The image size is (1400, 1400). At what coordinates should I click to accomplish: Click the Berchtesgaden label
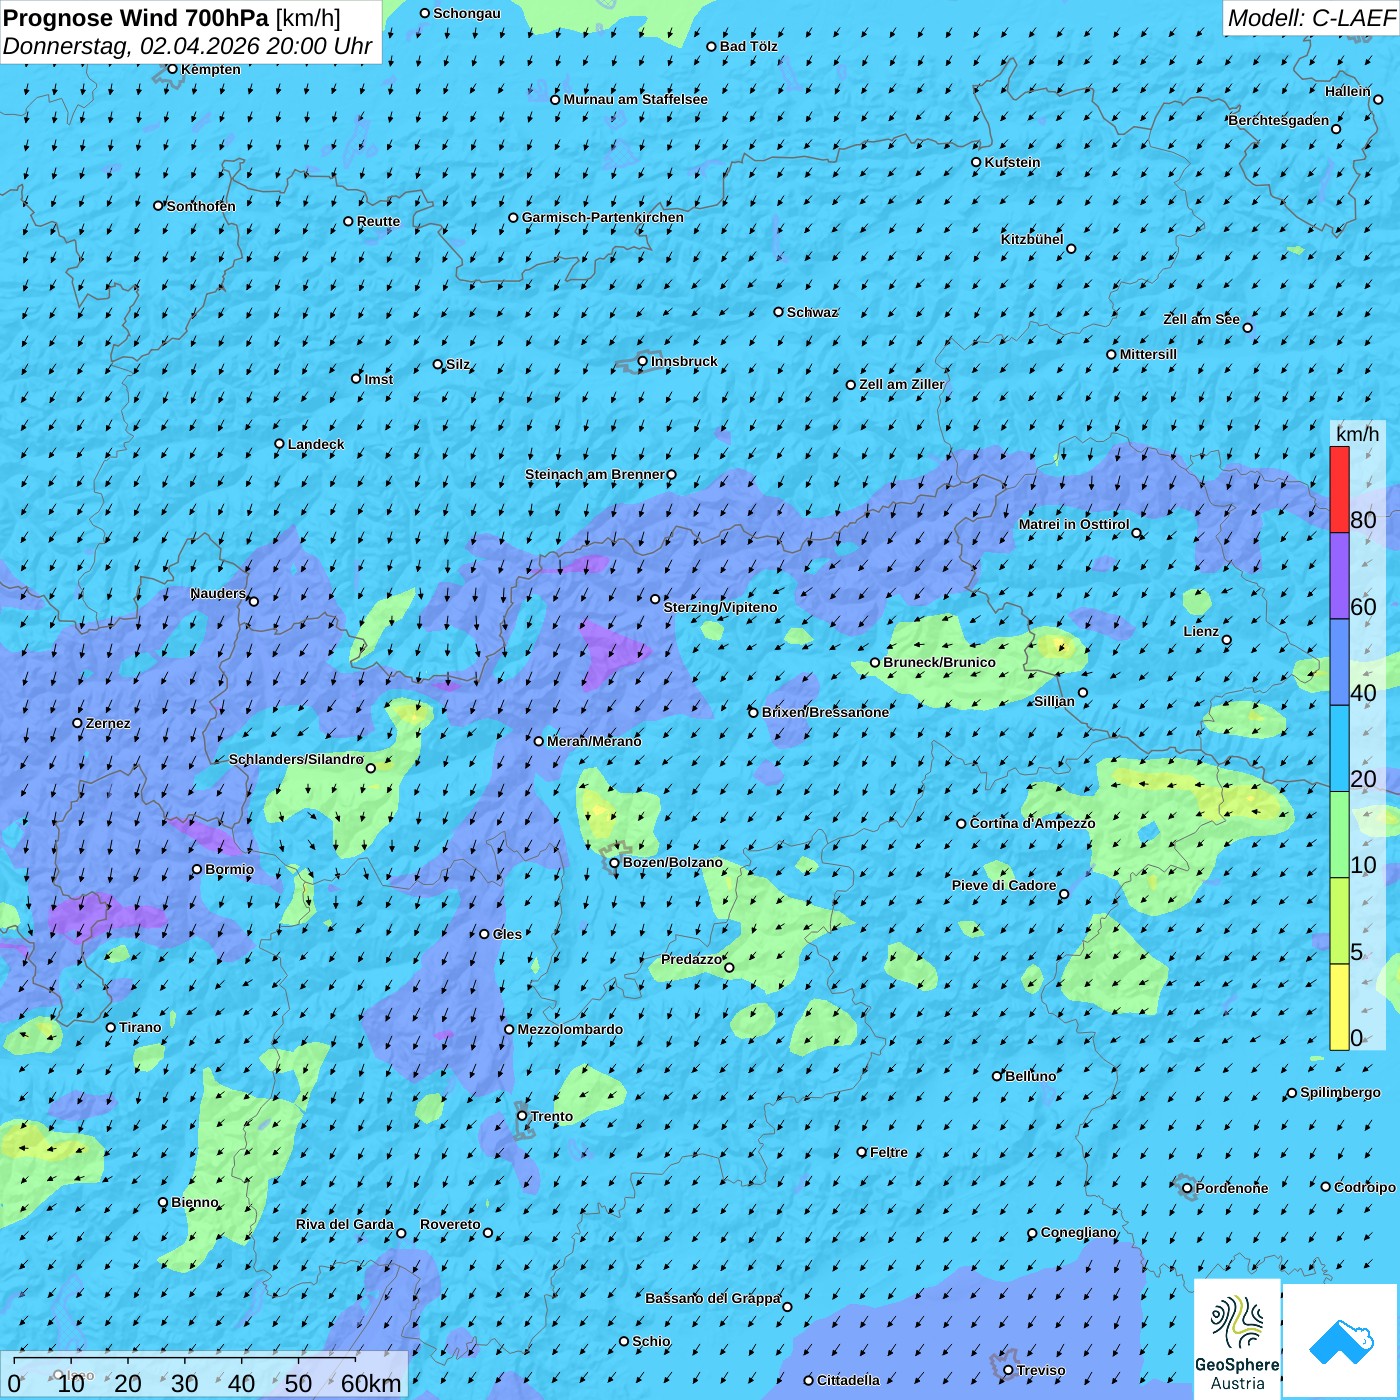(x=1279, y=120)
